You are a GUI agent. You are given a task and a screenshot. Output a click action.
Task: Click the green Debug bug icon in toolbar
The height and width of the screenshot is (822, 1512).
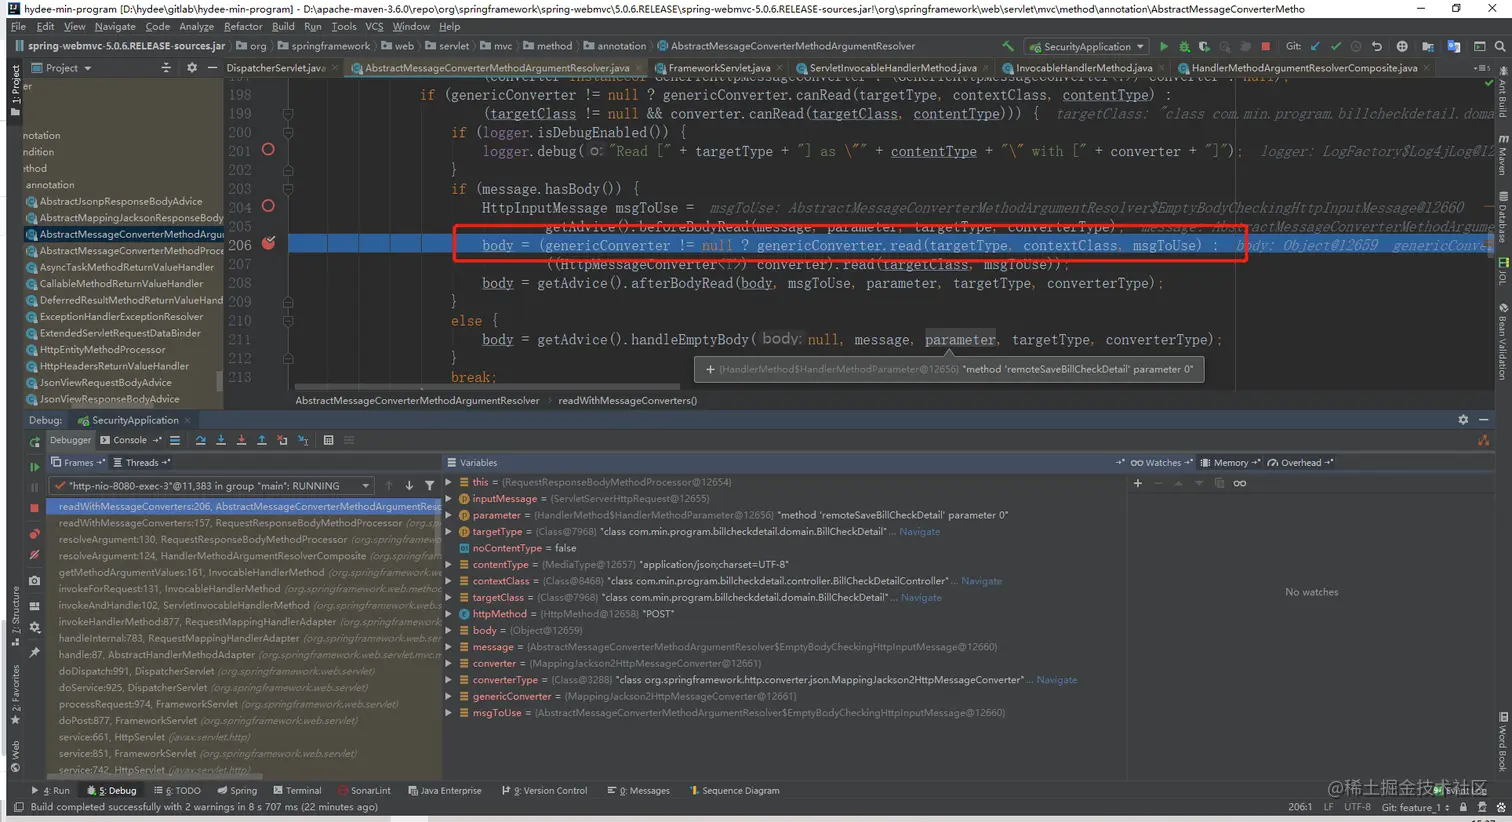click(x=1184, y=46)
